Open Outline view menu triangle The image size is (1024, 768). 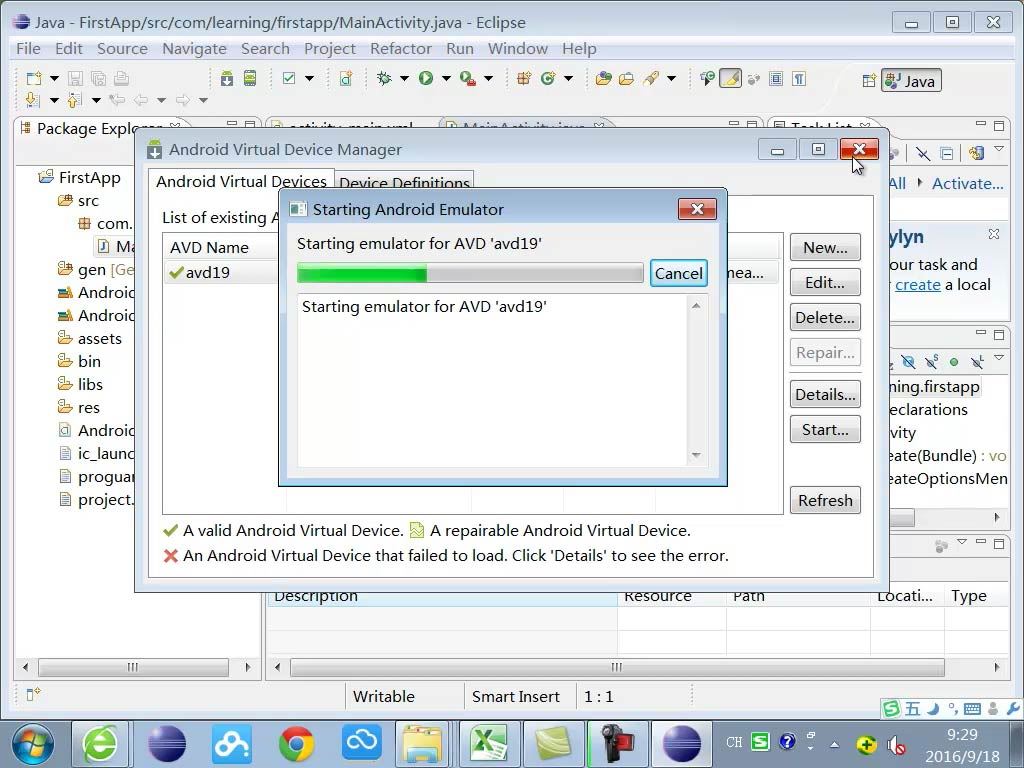[999, 358]
